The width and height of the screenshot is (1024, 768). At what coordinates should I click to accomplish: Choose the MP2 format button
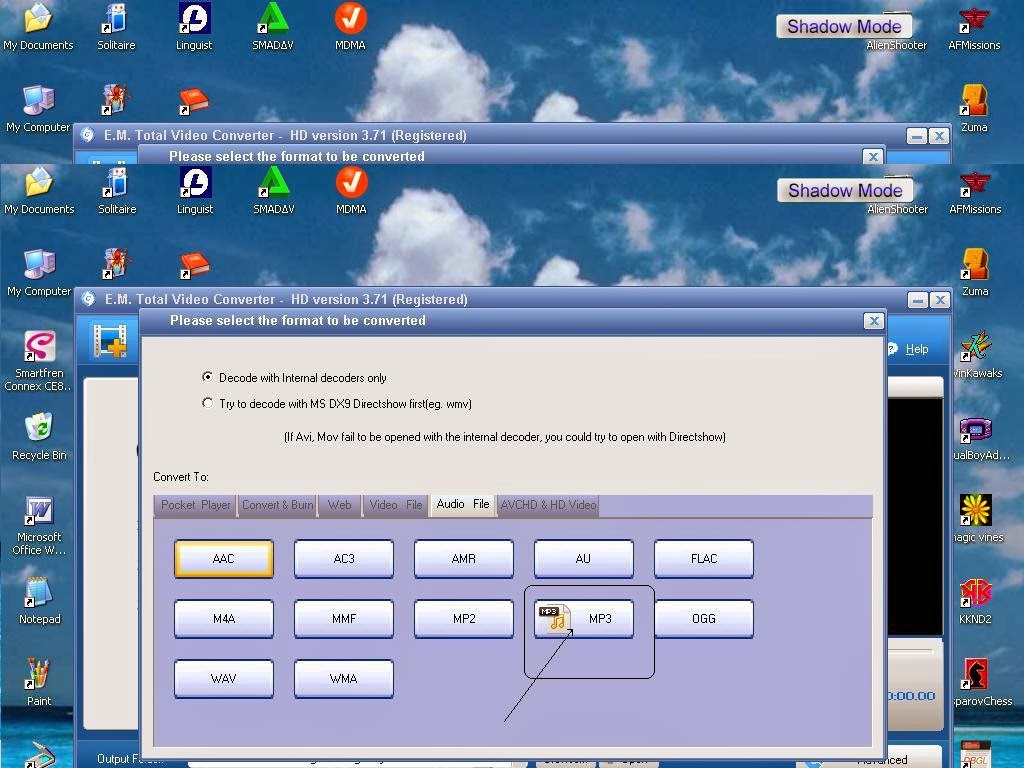point(464,618)
